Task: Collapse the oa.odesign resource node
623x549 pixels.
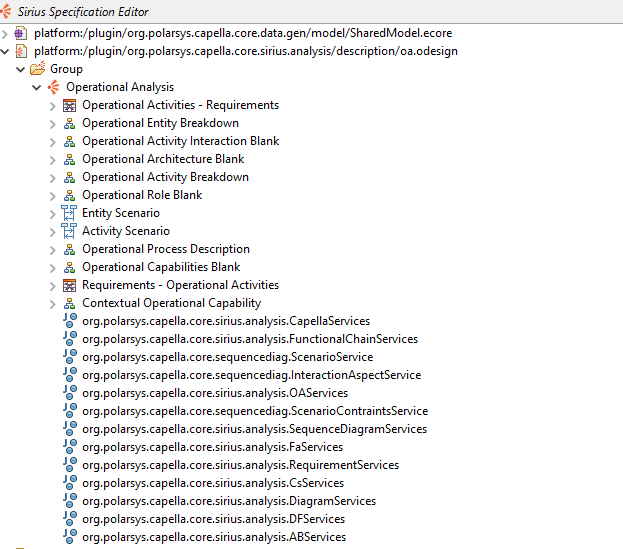Action: coord(4,51)
